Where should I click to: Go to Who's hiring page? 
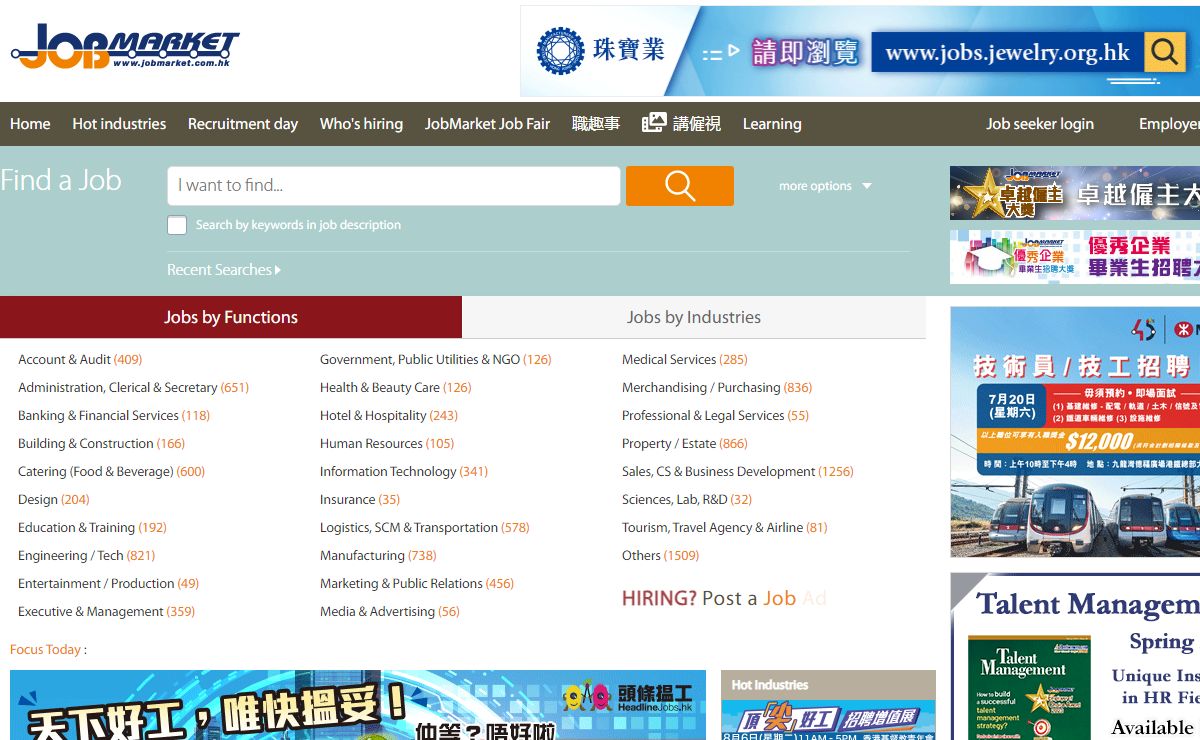[361, 124]
